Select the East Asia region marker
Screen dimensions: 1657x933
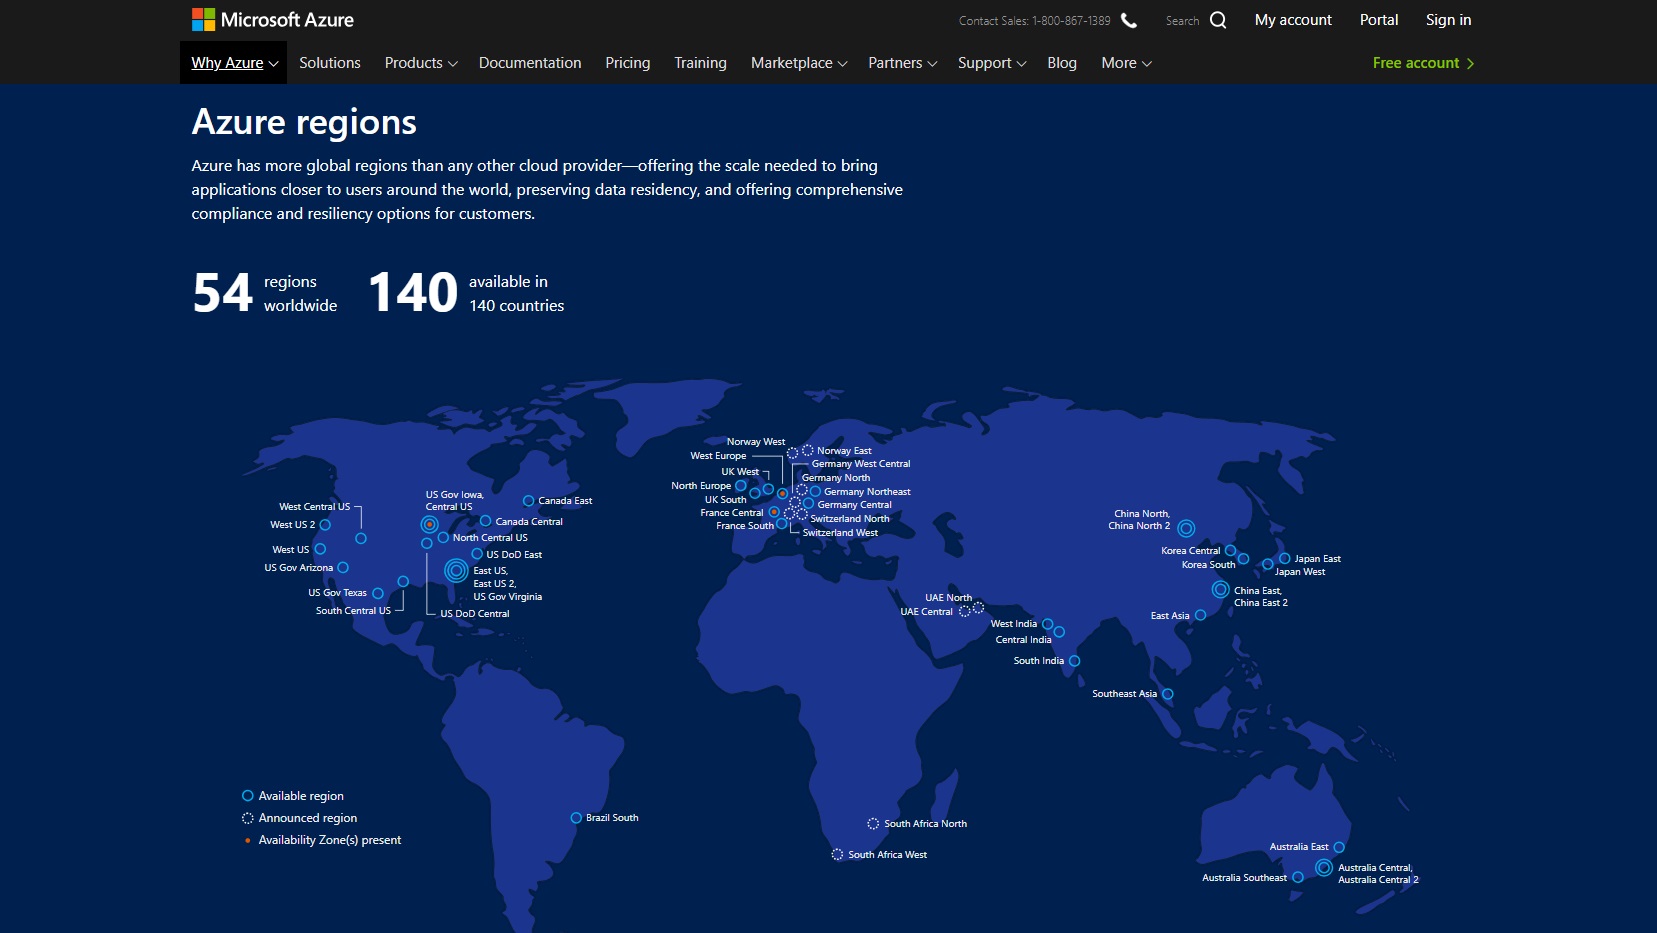pyautogui.click(x=1200, y=615)
